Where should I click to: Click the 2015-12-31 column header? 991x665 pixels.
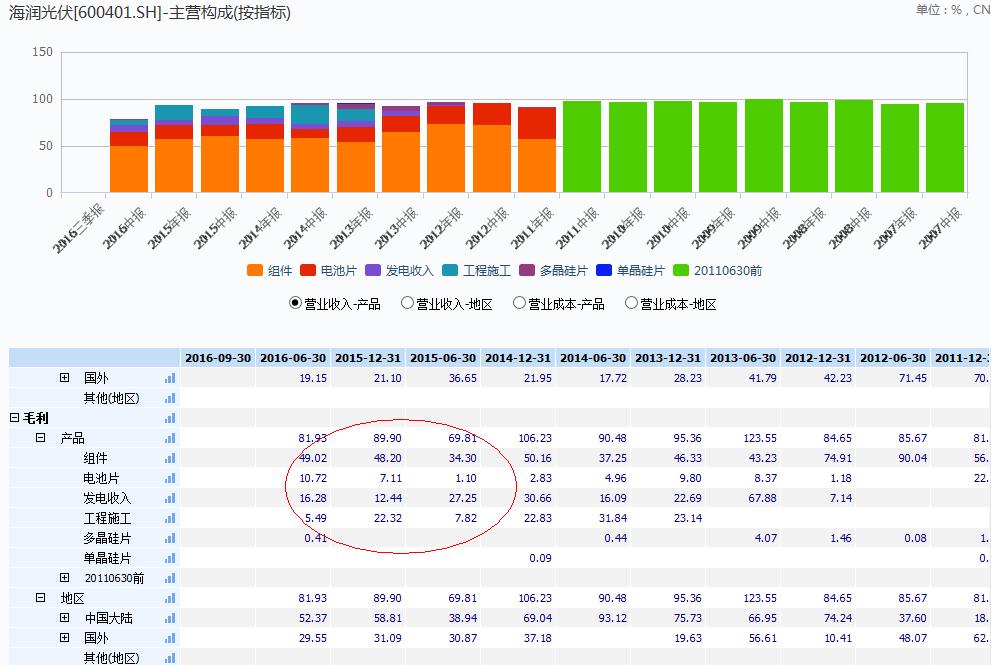click(x=368, y=358)
